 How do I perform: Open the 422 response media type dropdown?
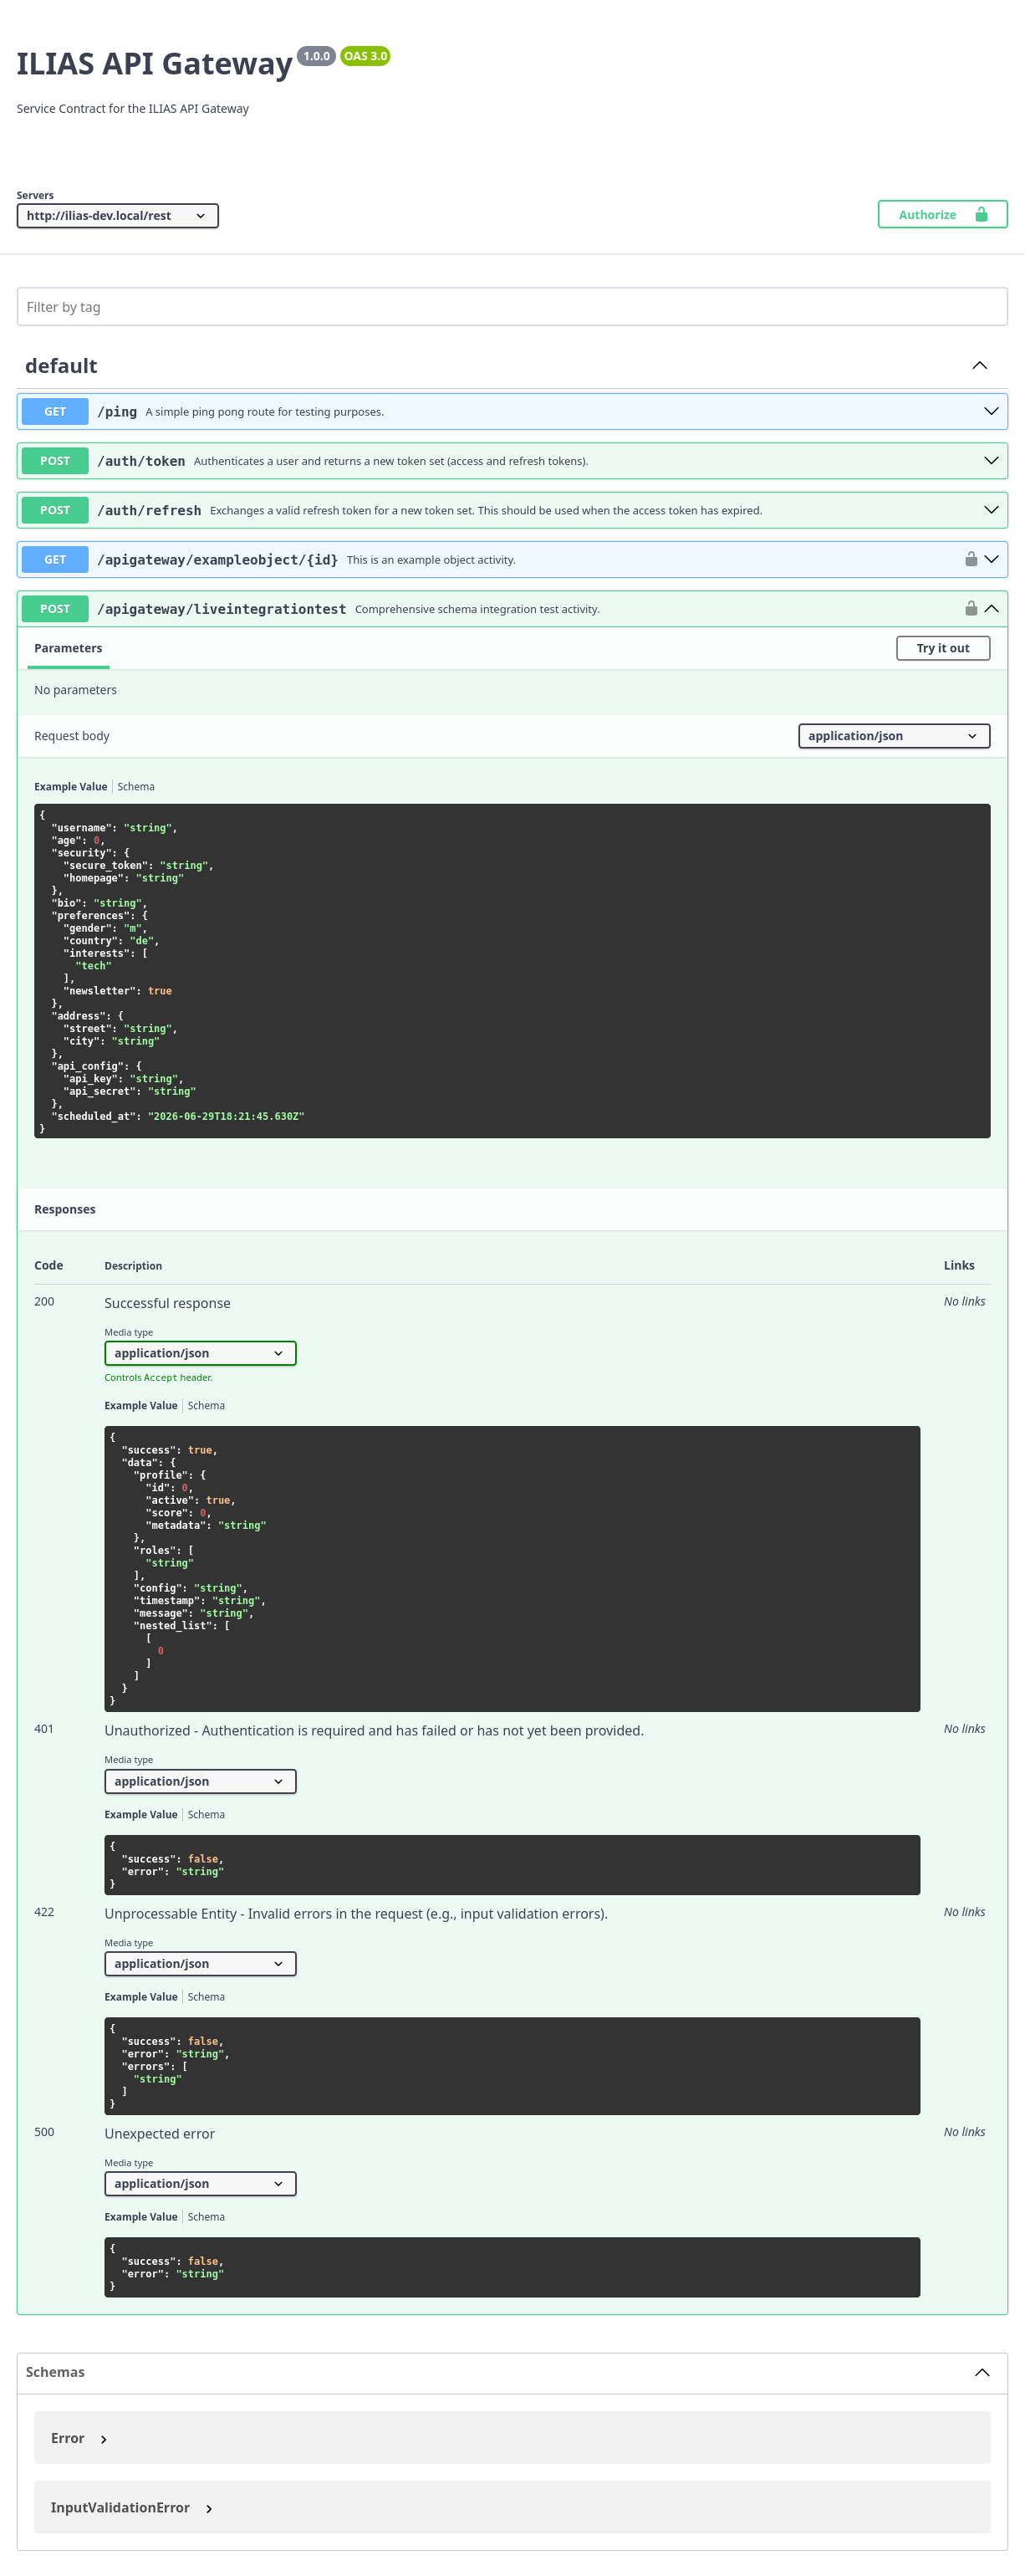coord(200,1964)
